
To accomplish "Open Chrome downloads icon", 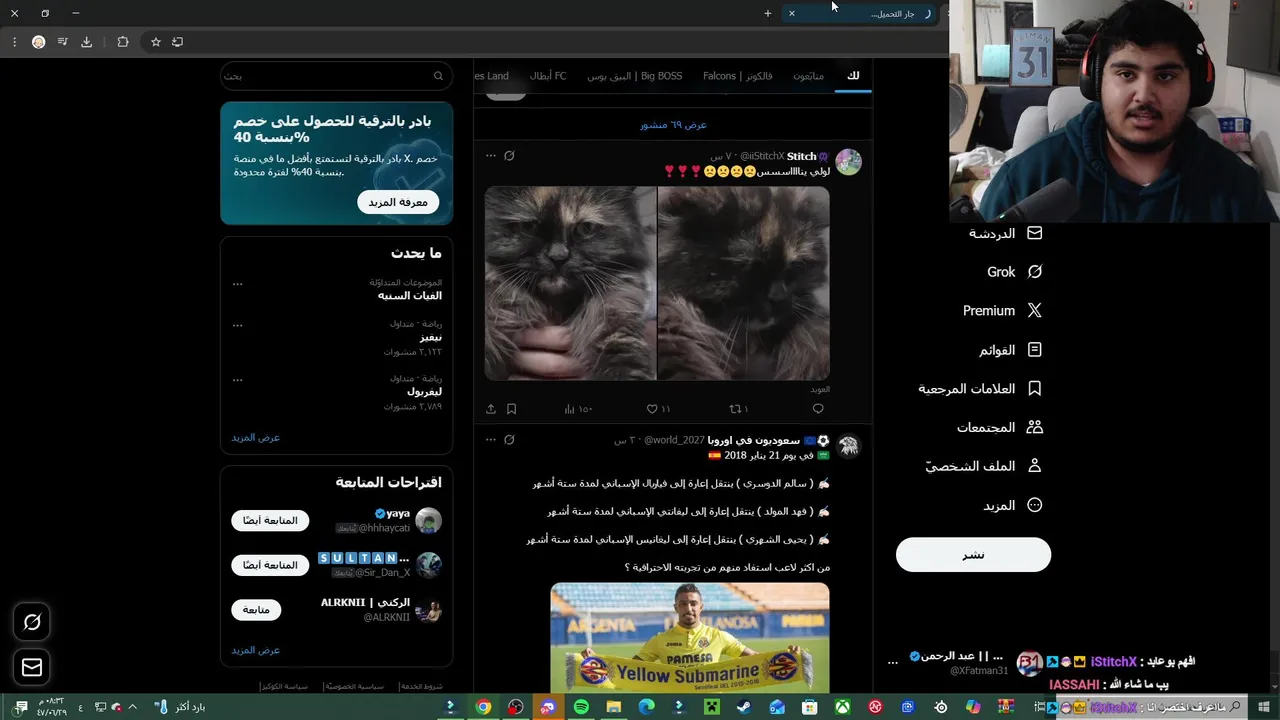I will [x=87, y=42].
